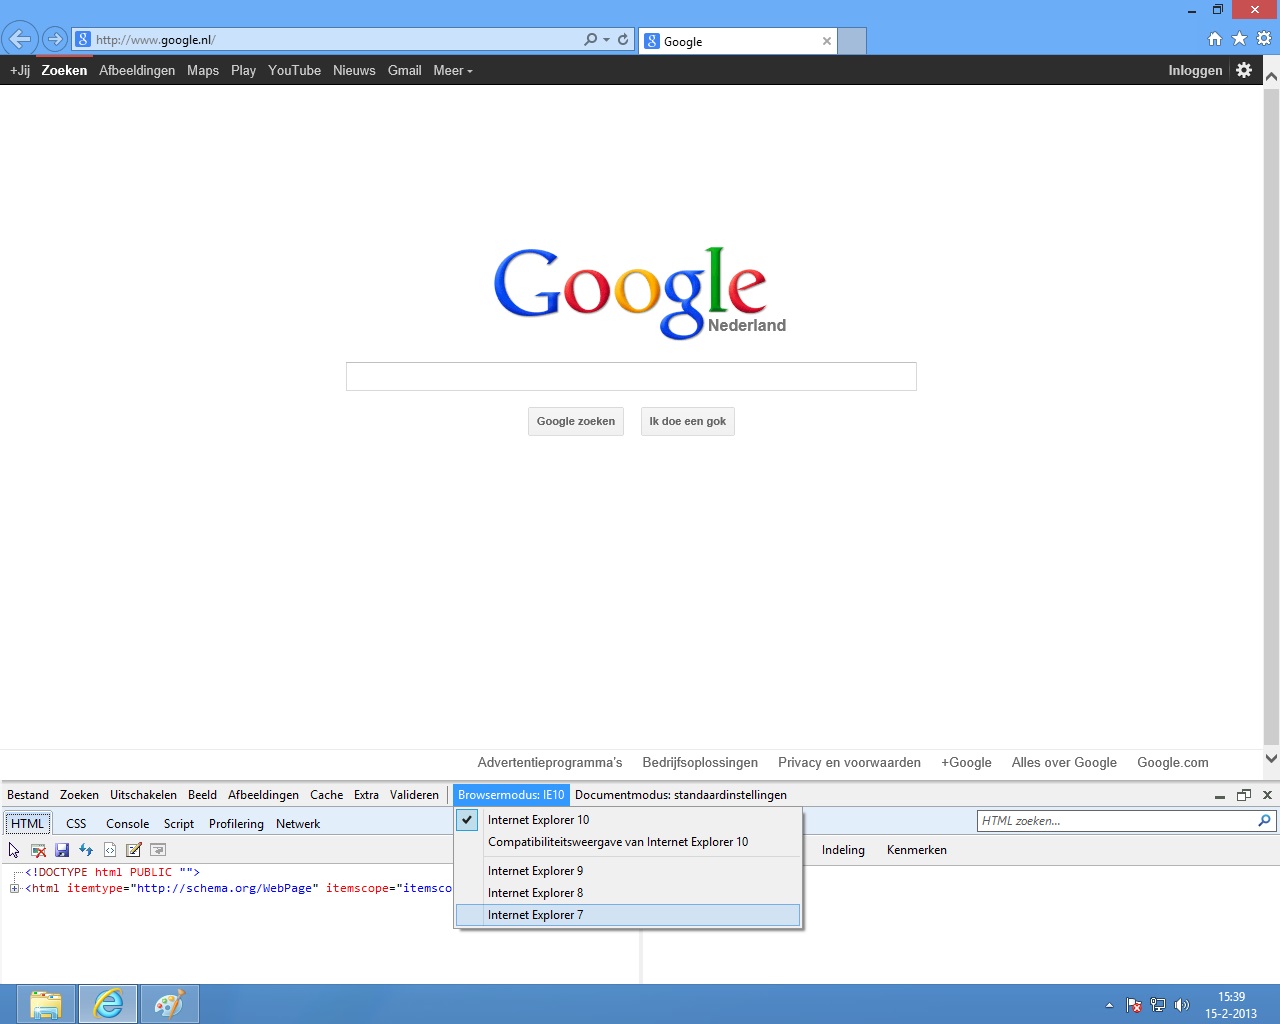Click the volume speaker icon in tray
This screenshot has width=1280, height=1024.
1182,1005
